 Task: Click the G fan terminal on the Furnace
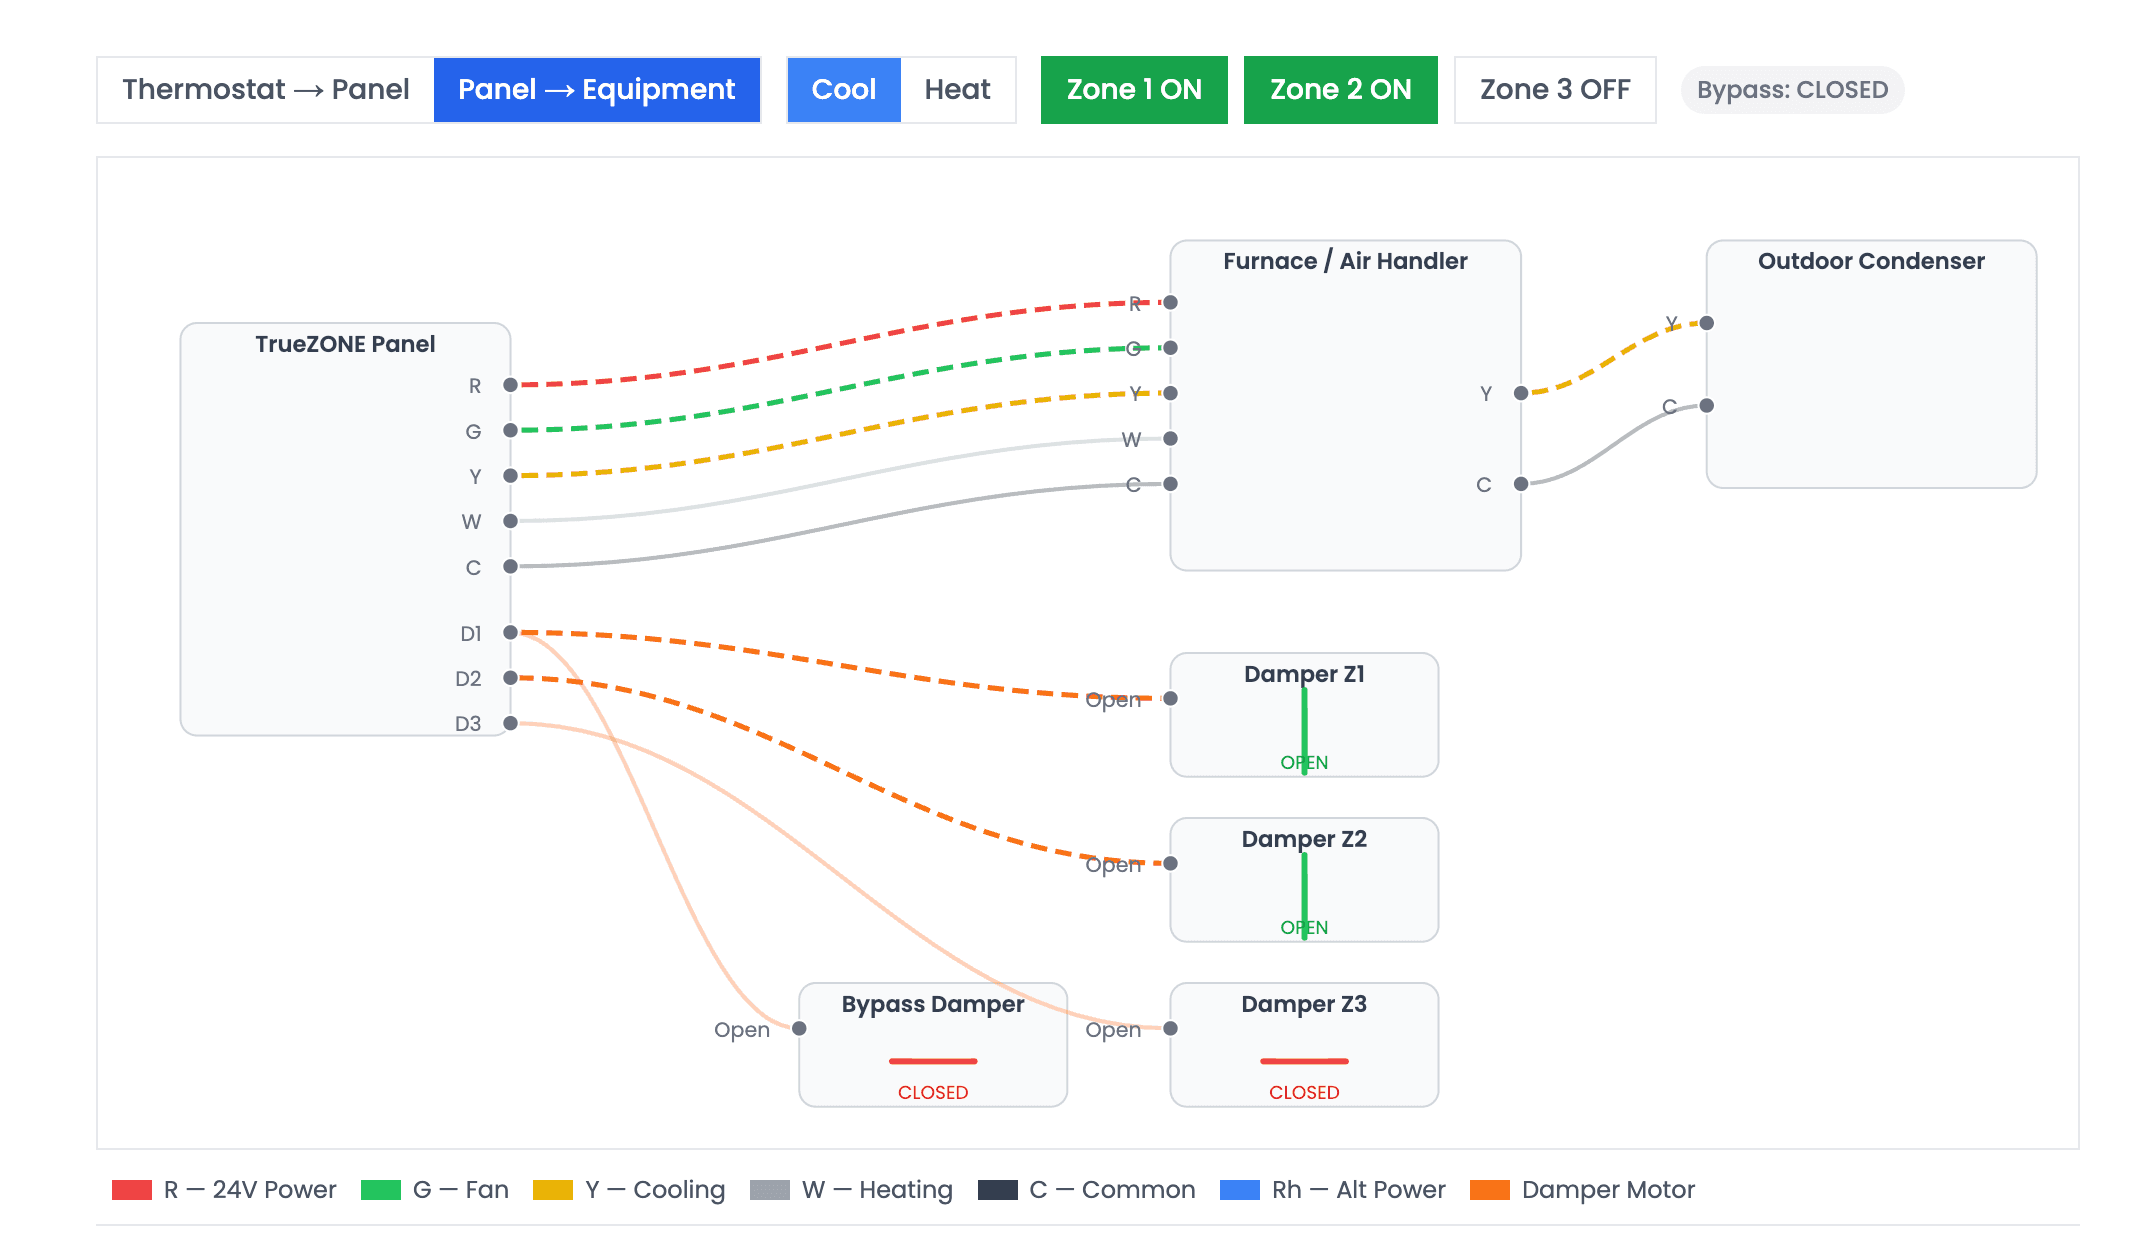[1168, 348]
